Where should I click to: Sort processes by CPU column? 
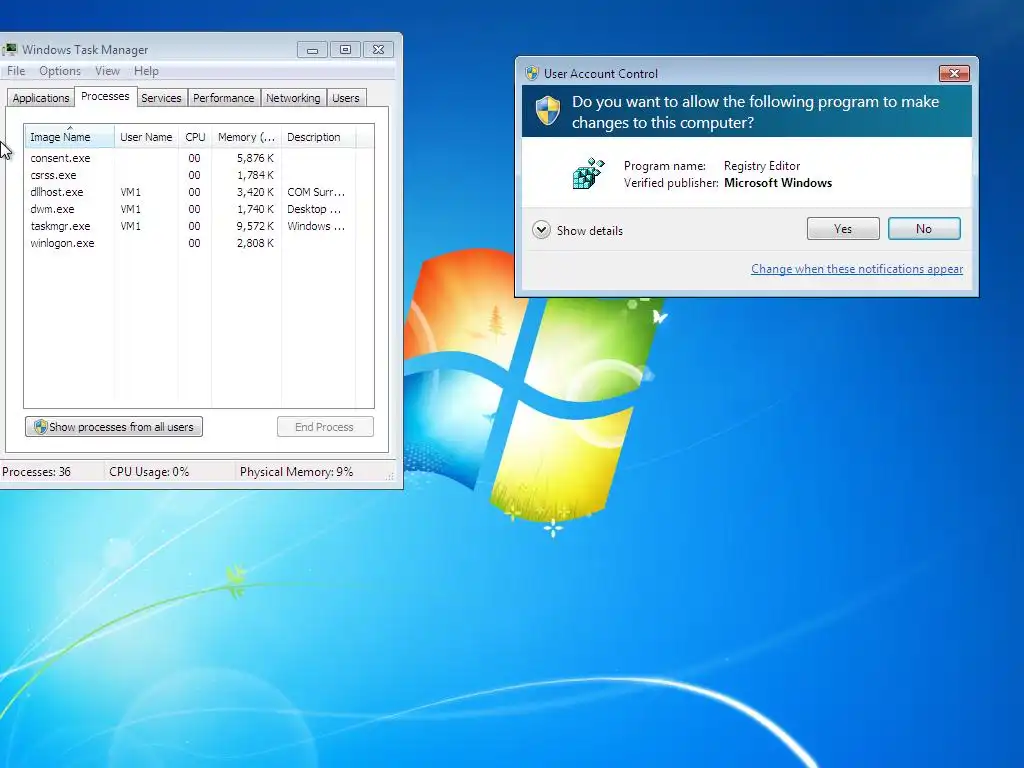tap(195, 137)
